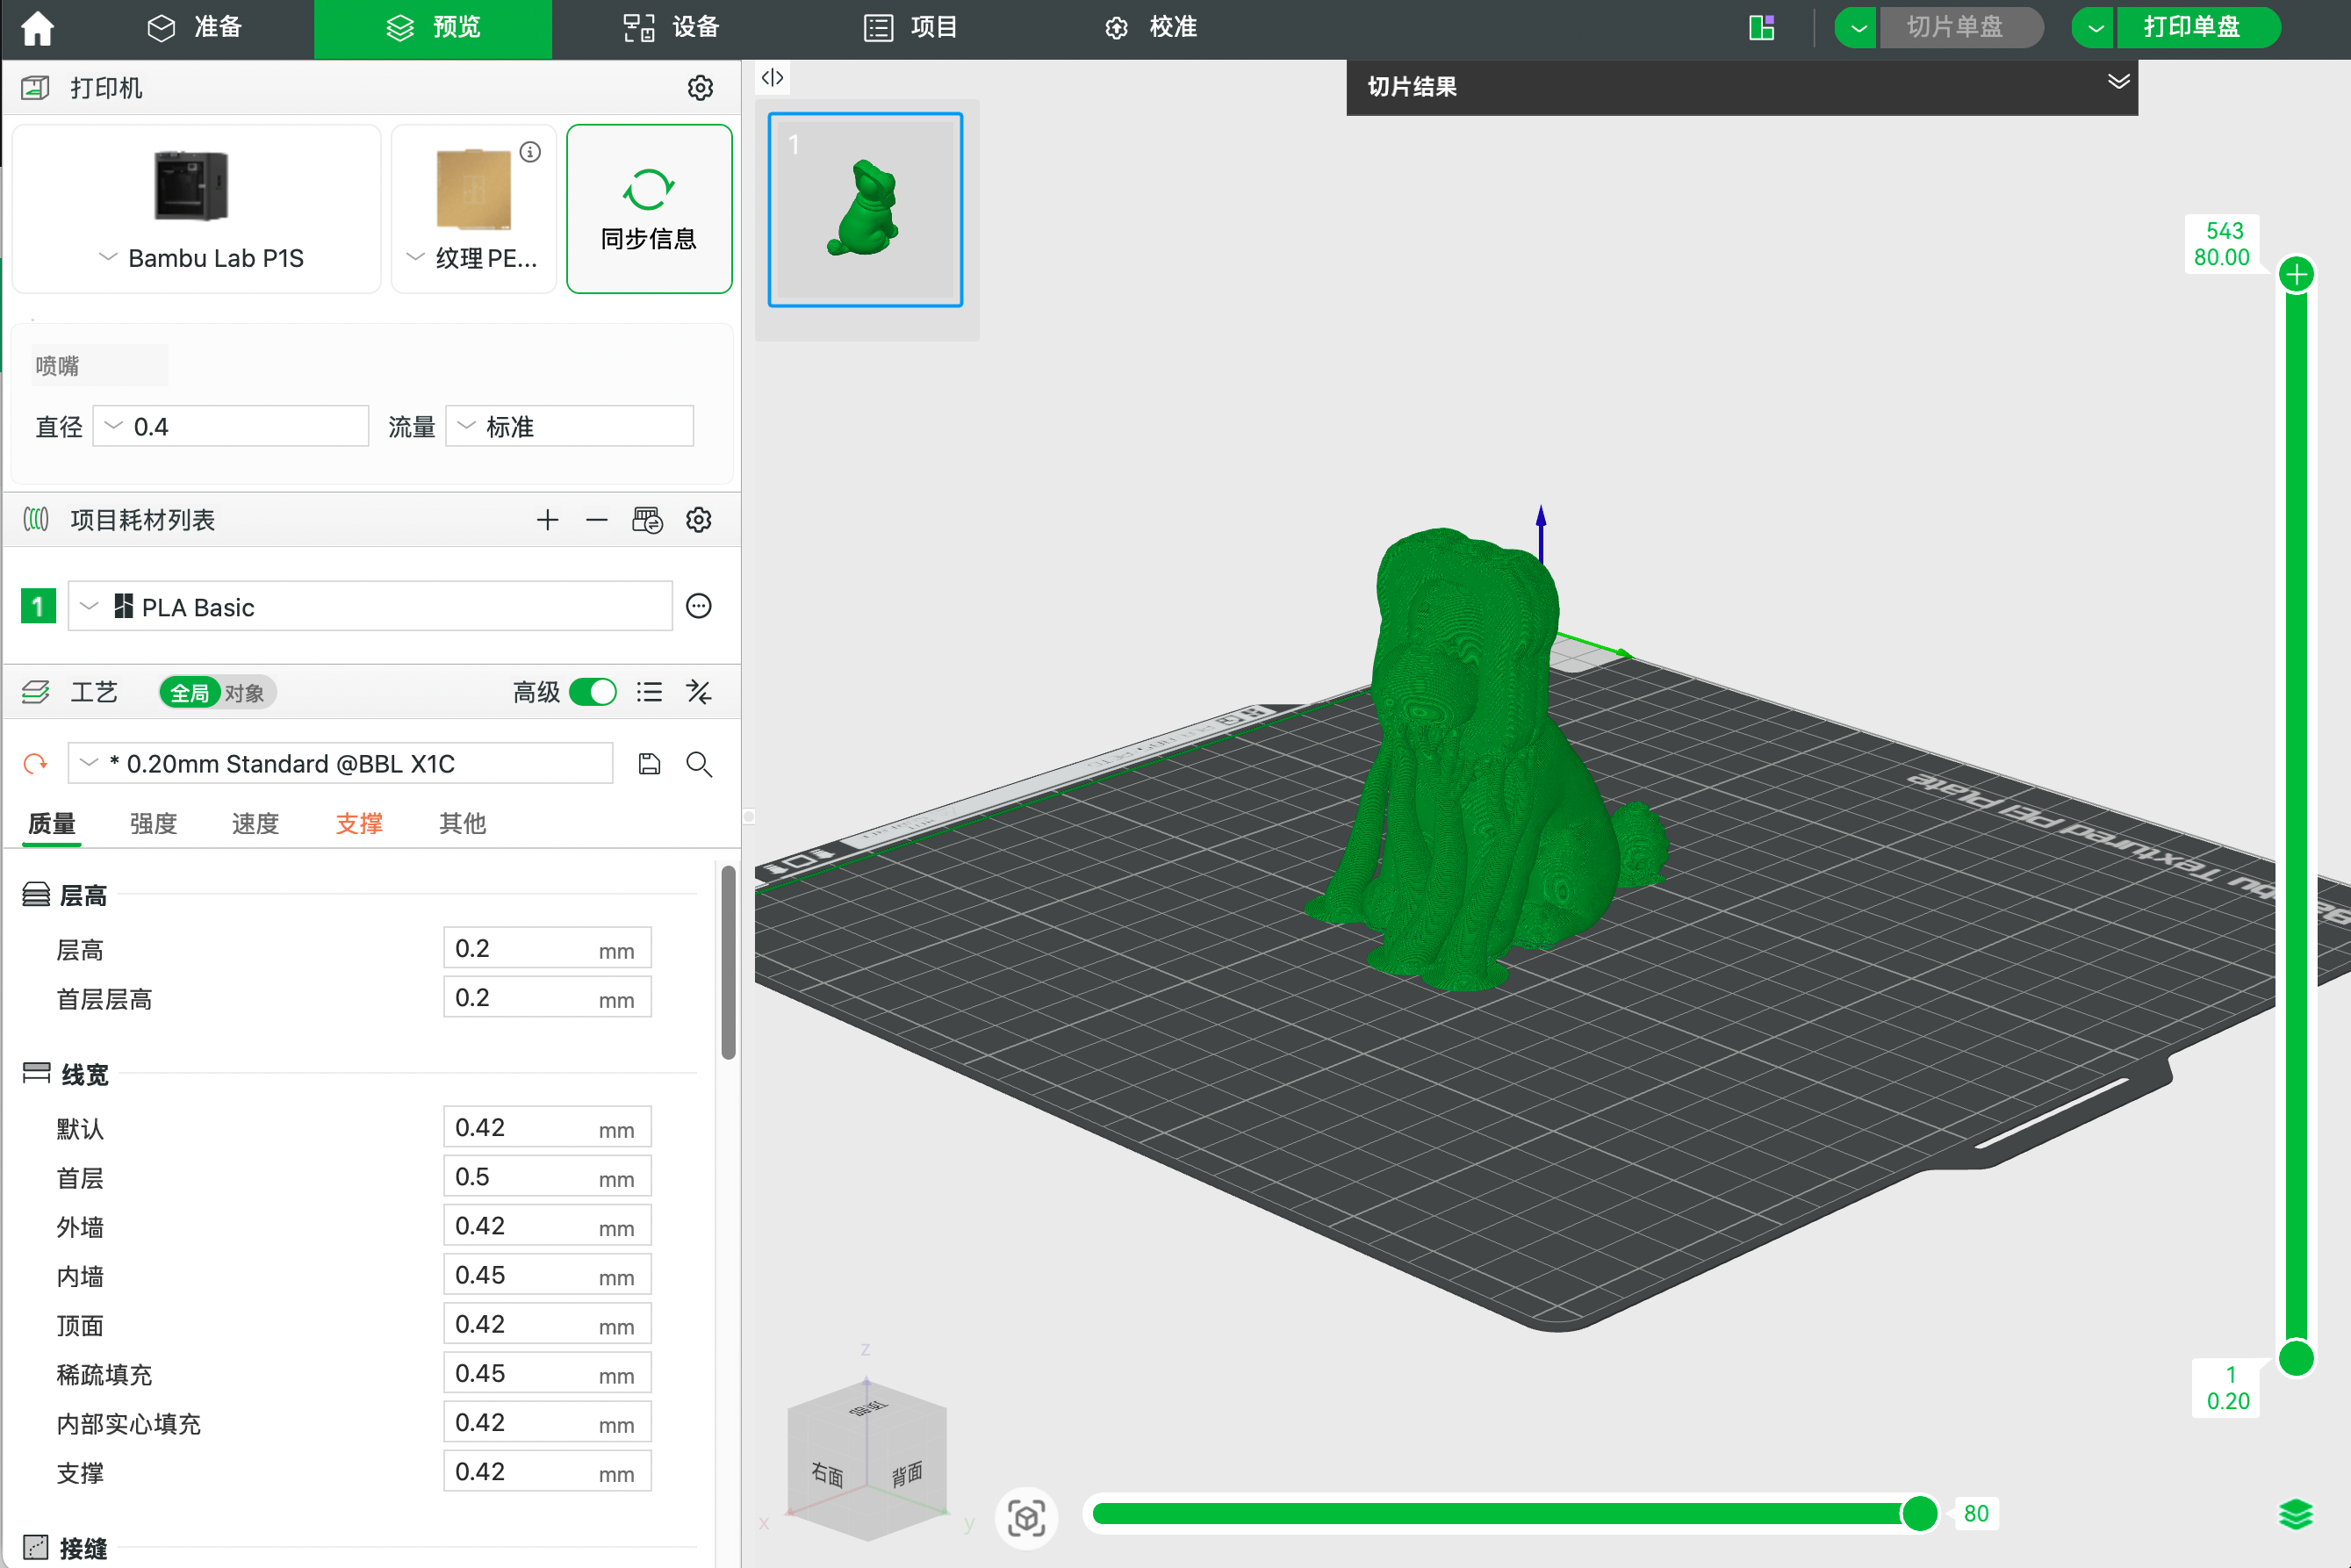Viewport: 2351px width, 1568px height.
Task: Expand the slicing result panel chevron
Action: click(2118, 82)
